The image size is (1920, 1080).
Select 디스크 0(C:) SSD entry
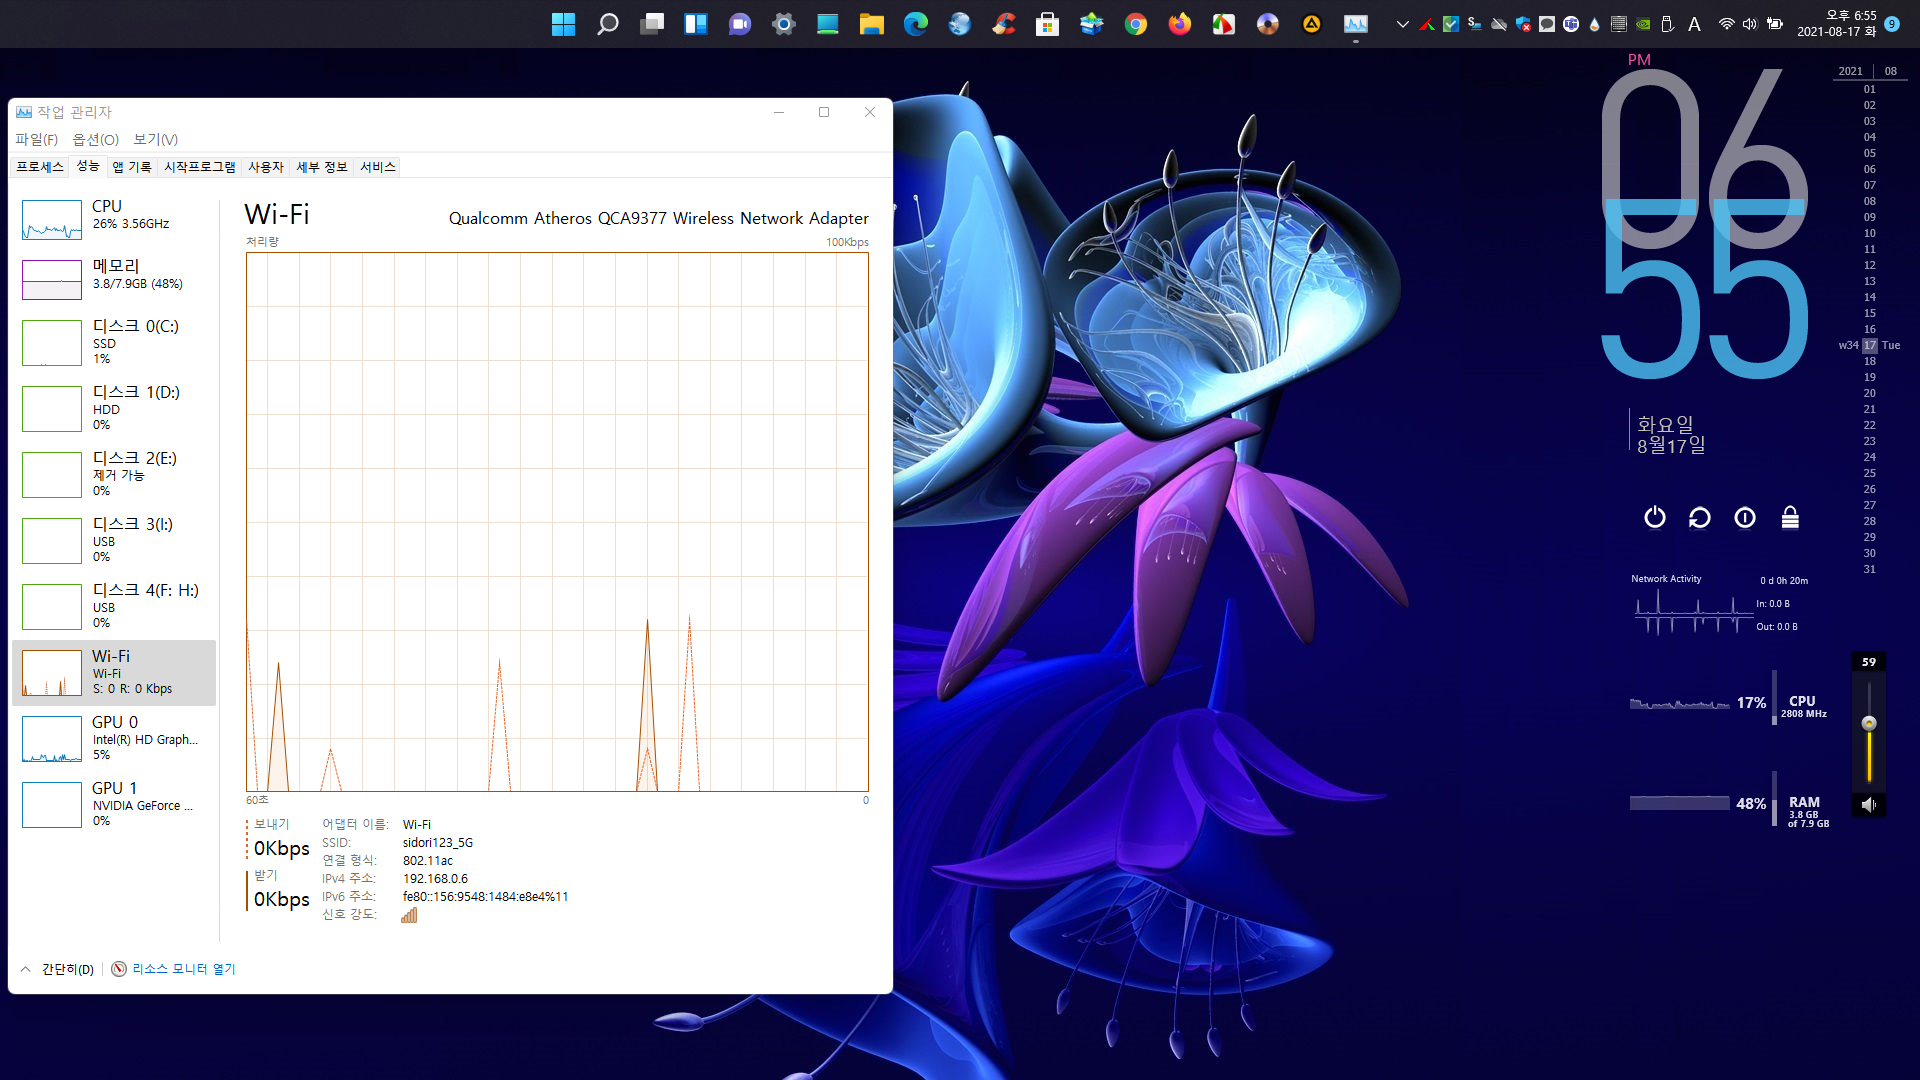pyautogui.click(x=114, y=341)
